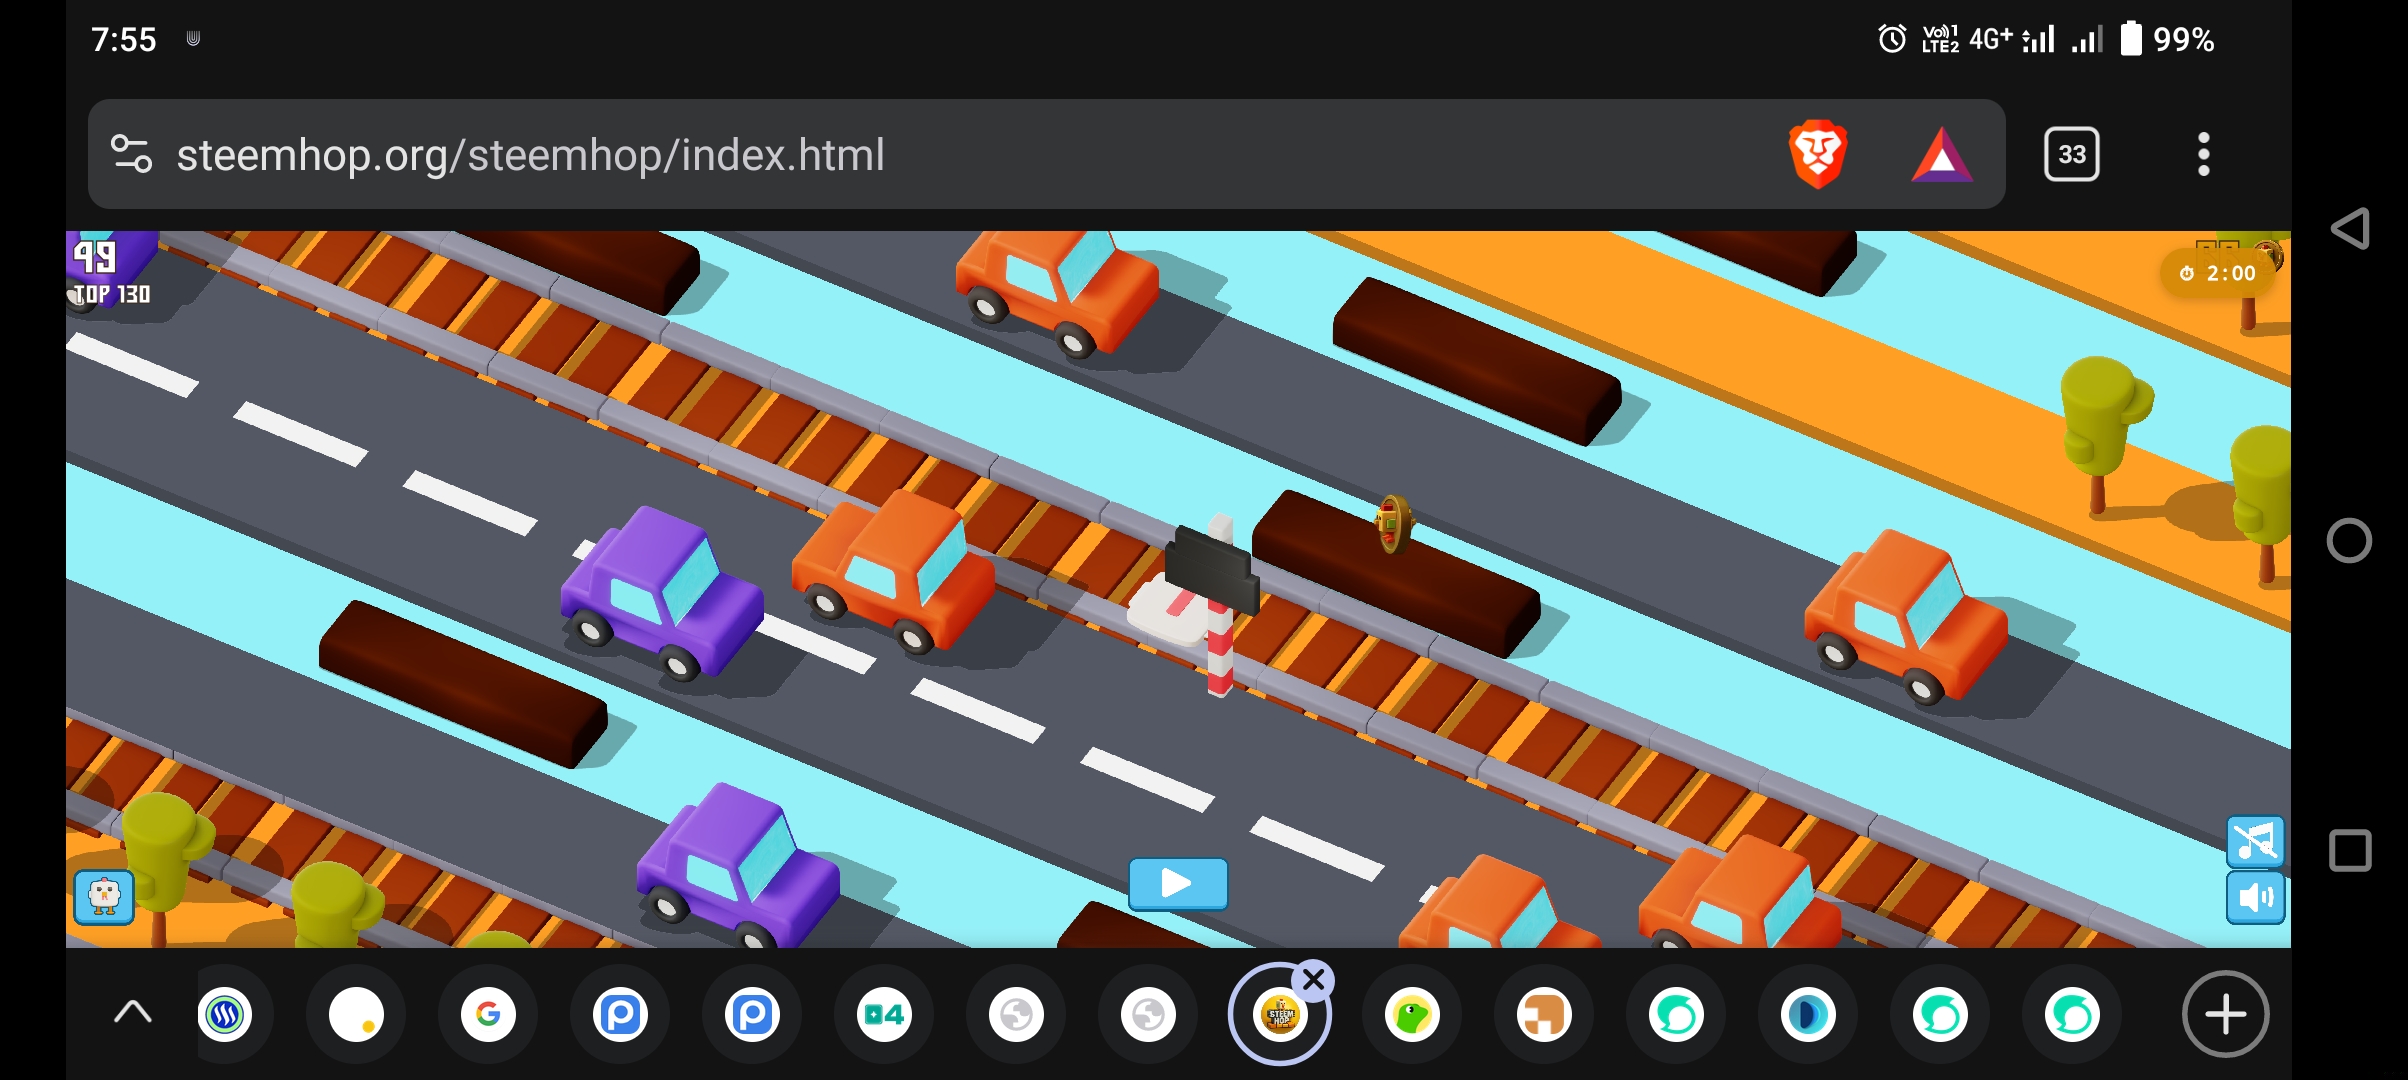Tap the steemhop.org URL in the address bar
The height and width of the screenshot is (1080, 2408).
click(530, 155)
